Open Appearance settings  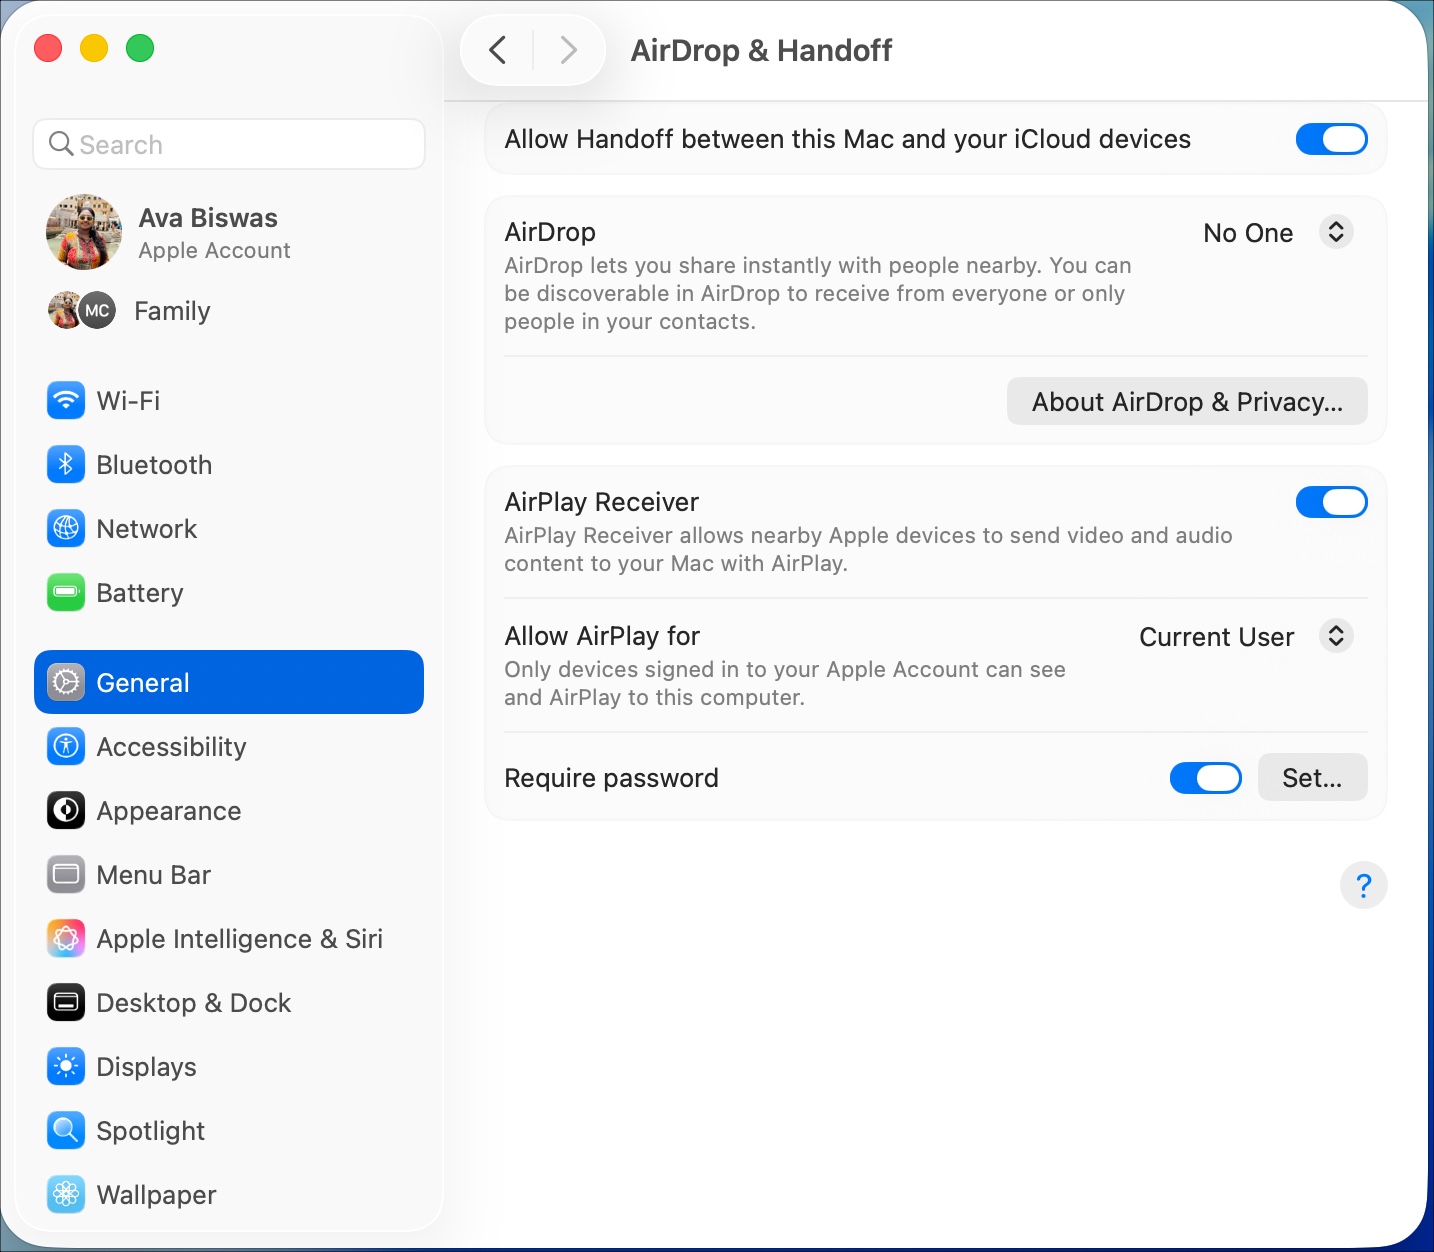[x=168, y=811]
